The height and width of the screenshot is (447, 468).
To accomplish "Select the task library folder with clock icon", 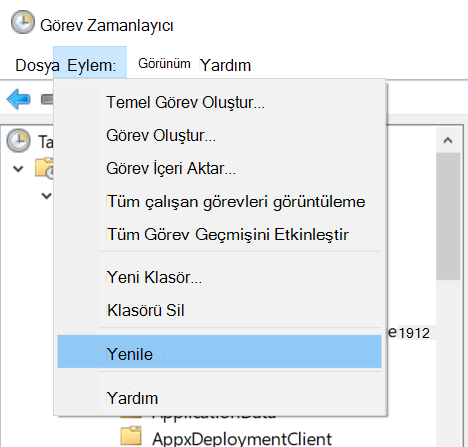I will click(x=44, y=168).
